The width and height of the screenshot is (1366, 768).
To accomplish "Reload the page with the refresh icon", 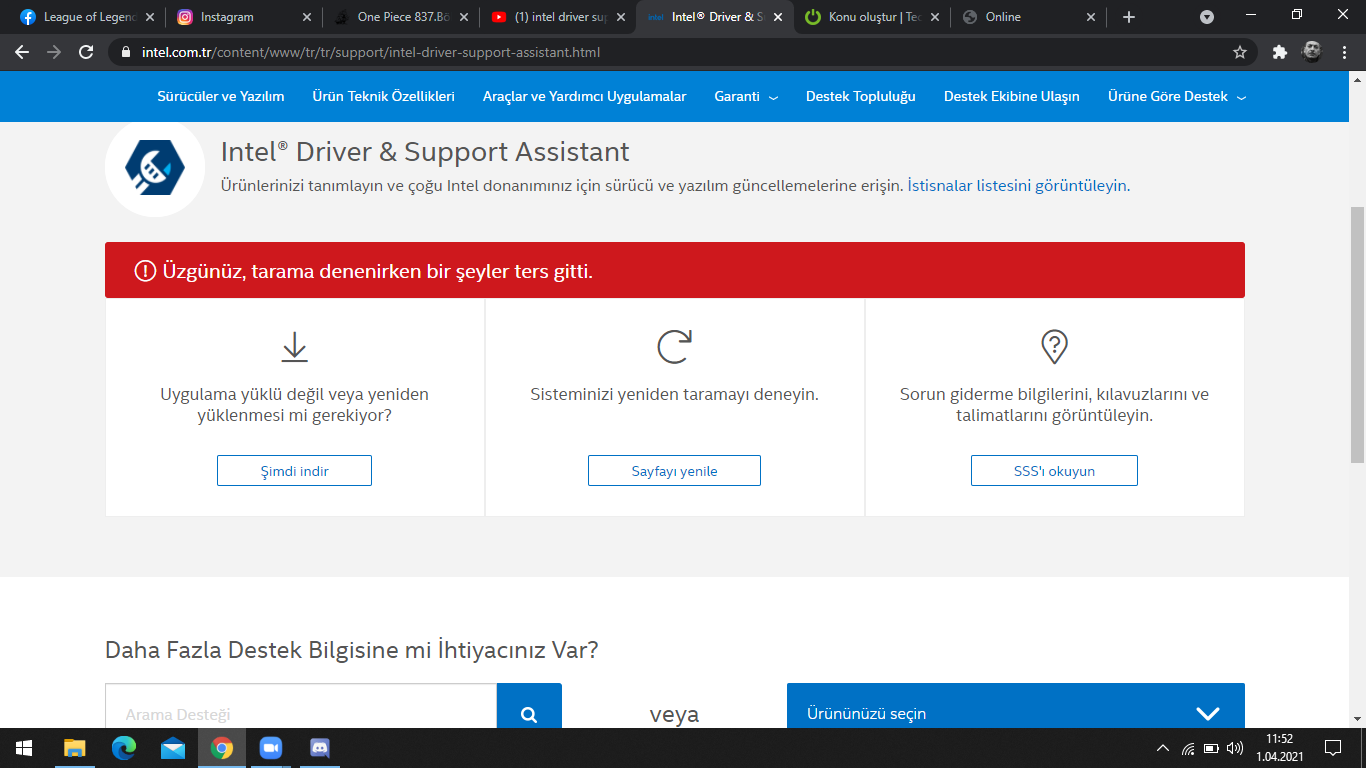I will point(86,52).
